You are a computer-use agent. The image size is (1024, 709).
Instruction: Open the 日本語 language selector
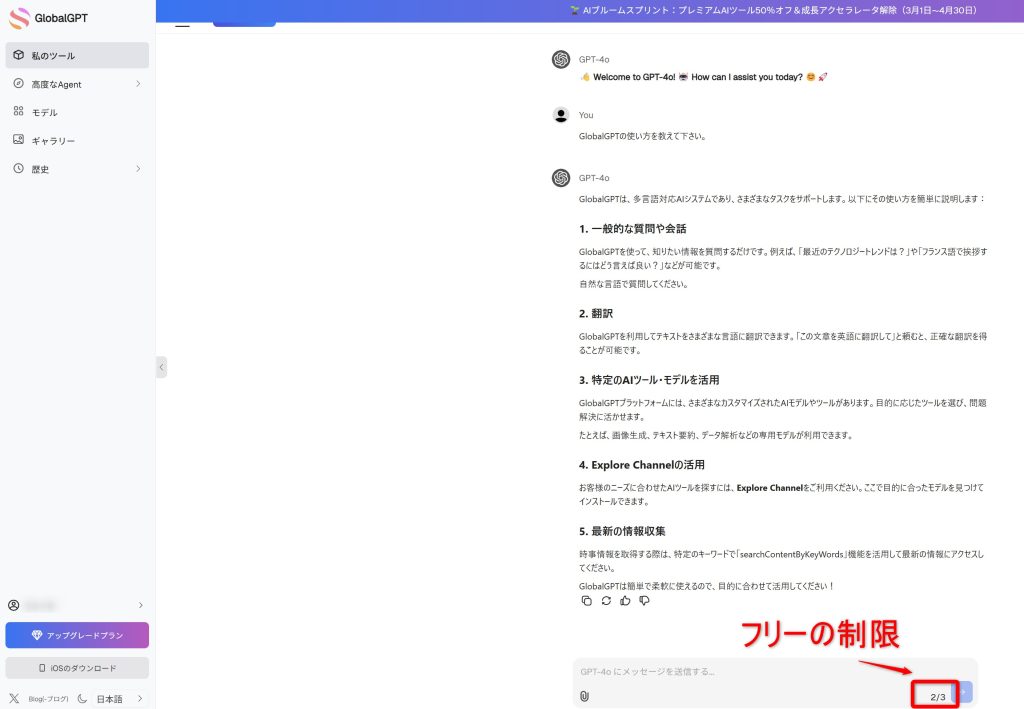click(119, 698)
